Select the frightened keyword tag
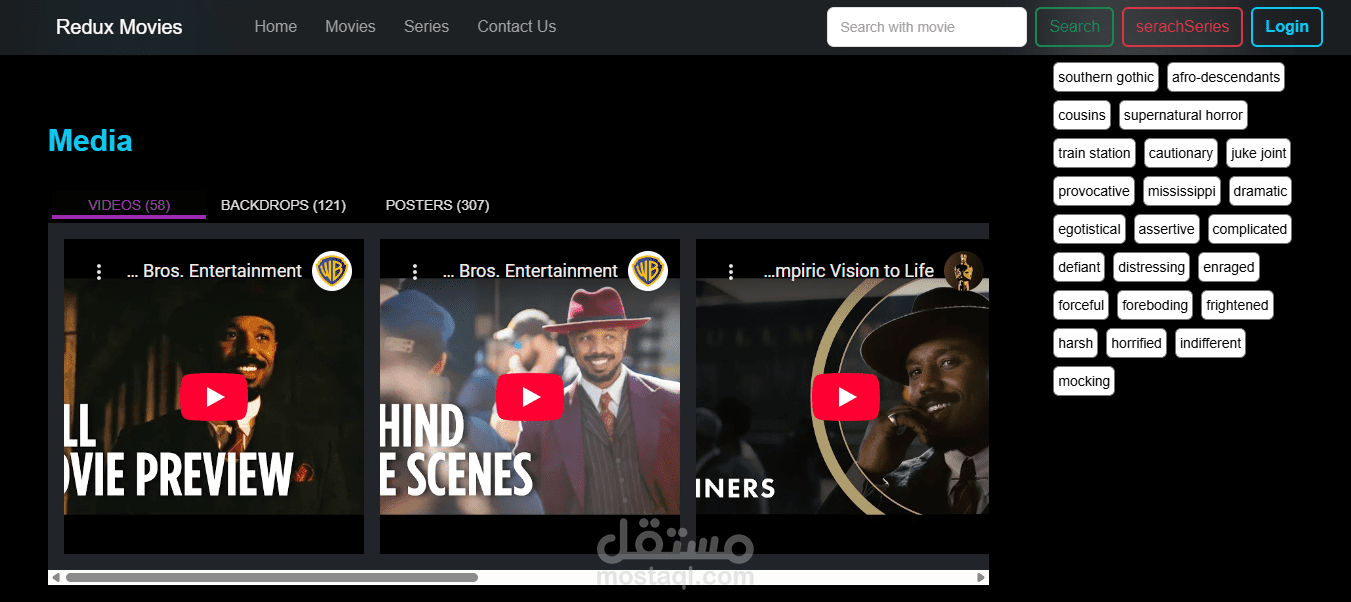The width and height of the screenshot is (1351, 602). [x=1238, y=305]
